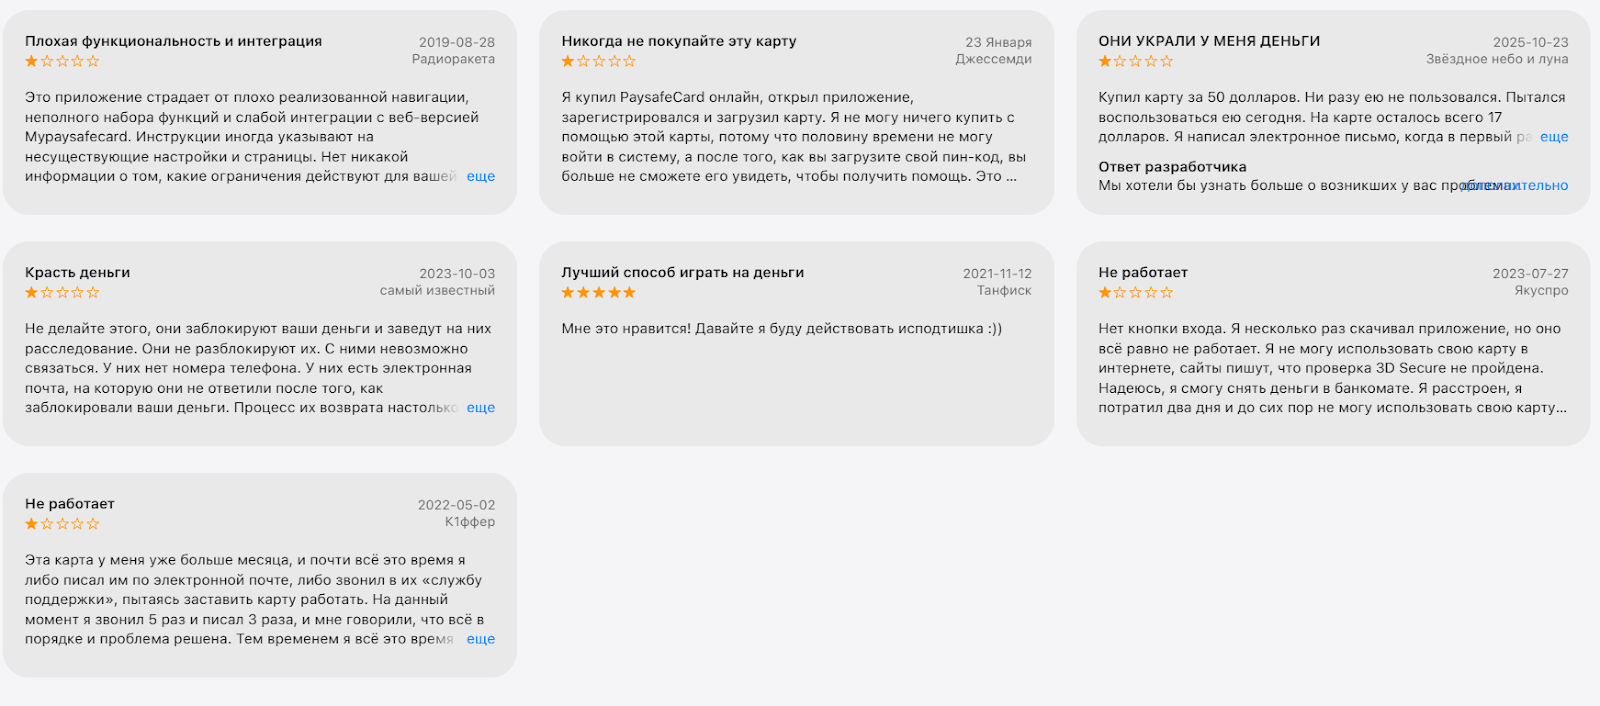The width and height of the screenshot is (1600, 706).
Task: Click one-star rating of "Красть деньги" review
Action: tap(62, 293)
